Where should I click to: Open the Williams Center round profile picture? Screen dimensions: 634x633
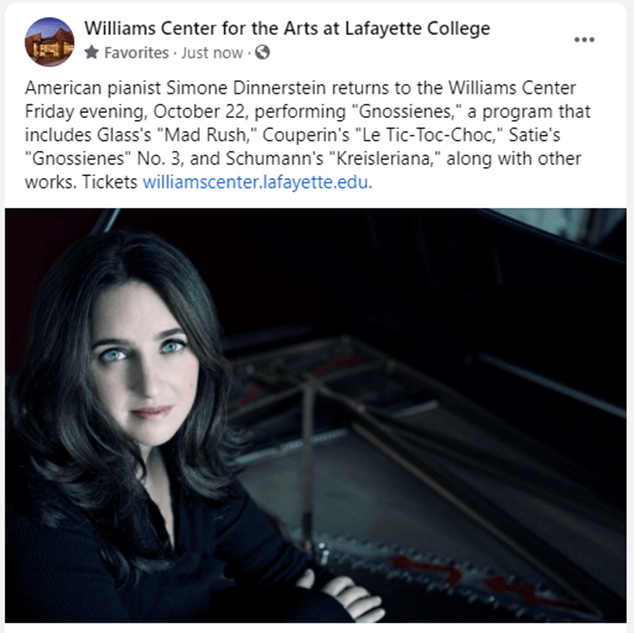[49, 42]
